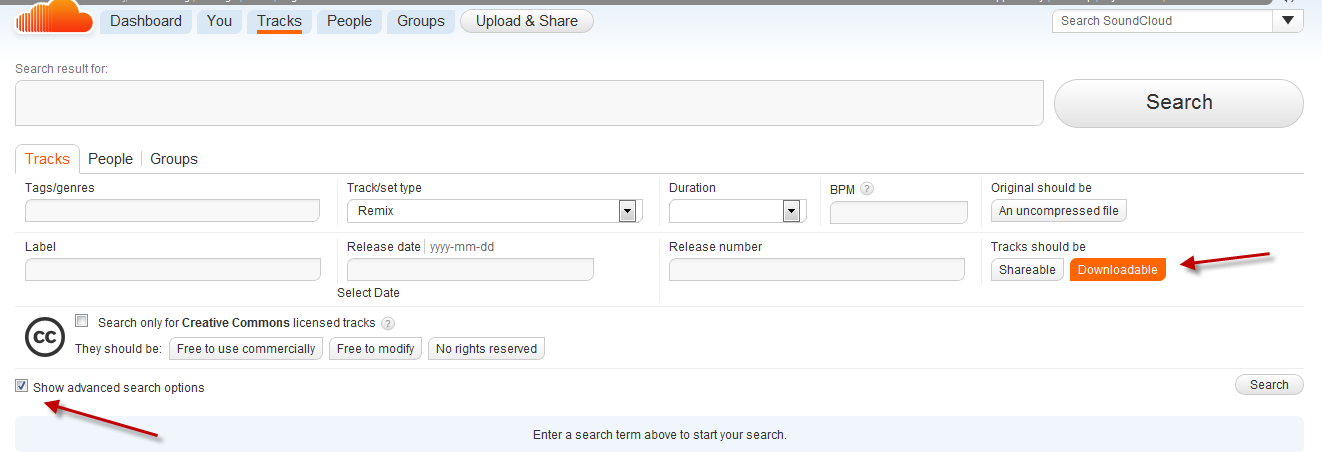Toggle the Shareable filter button
The width and height of the screenshot is (1322, 452).
coord(1027,270)
